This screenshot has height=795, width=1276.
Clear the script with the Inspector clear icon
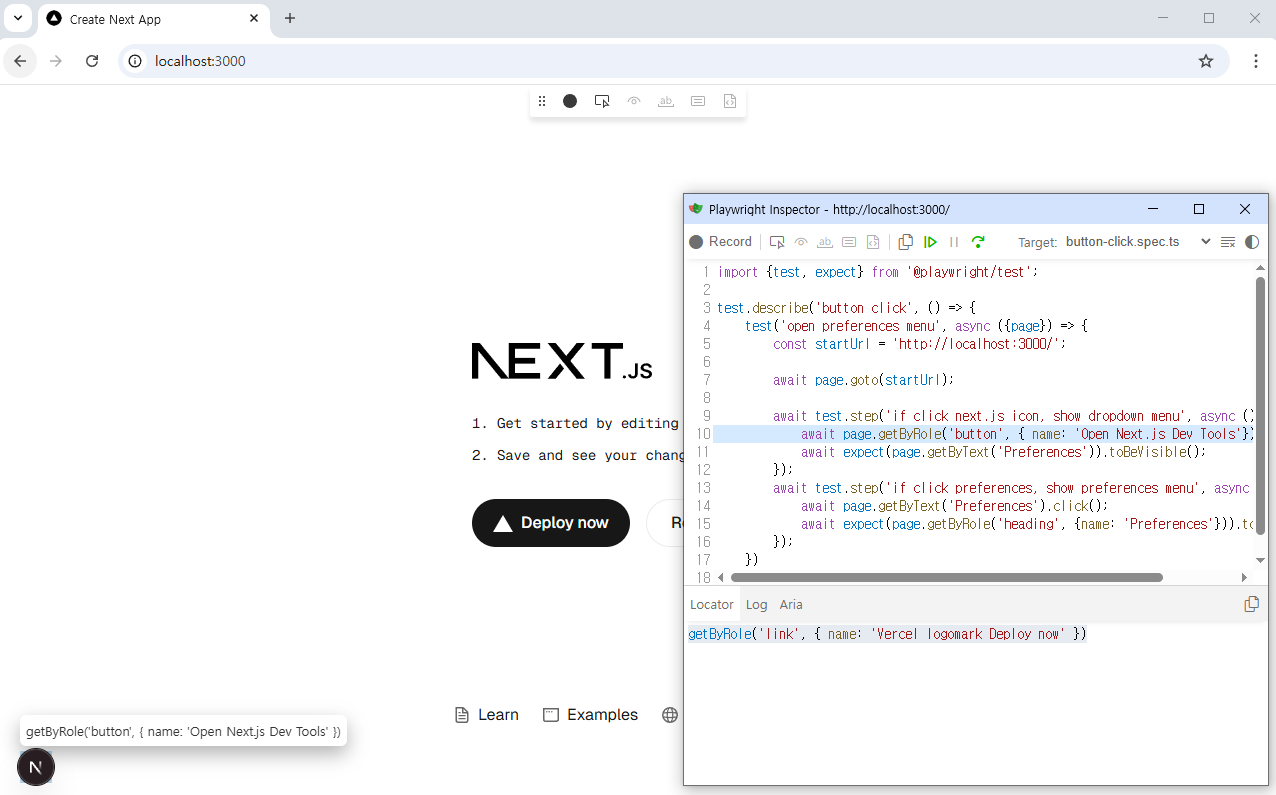pyautogui.click(x=1228, y=242)
